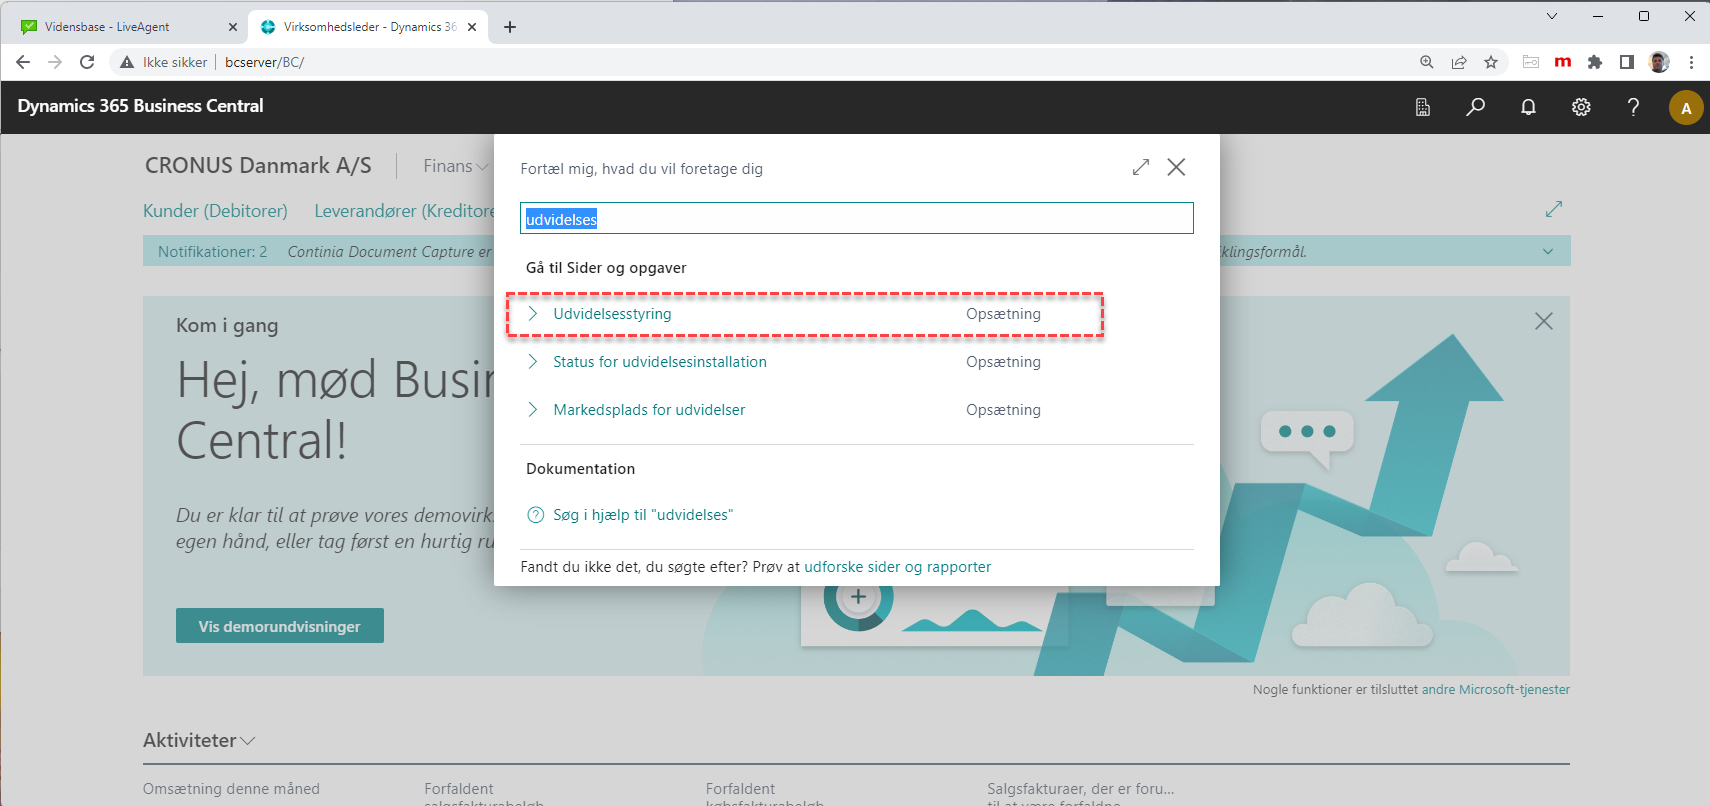Collapse the Aktiviteter section chevron
Screen dimensions: 1710x806
pos(248,741)
